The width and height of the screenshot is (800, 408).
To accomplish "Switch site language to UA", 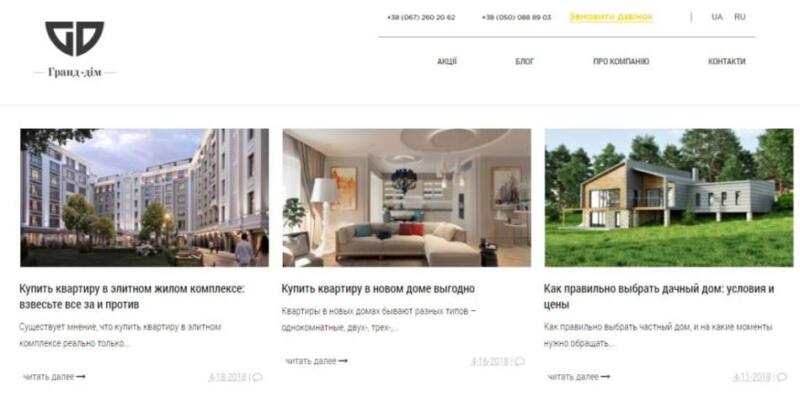I will (x=717, y=17).
